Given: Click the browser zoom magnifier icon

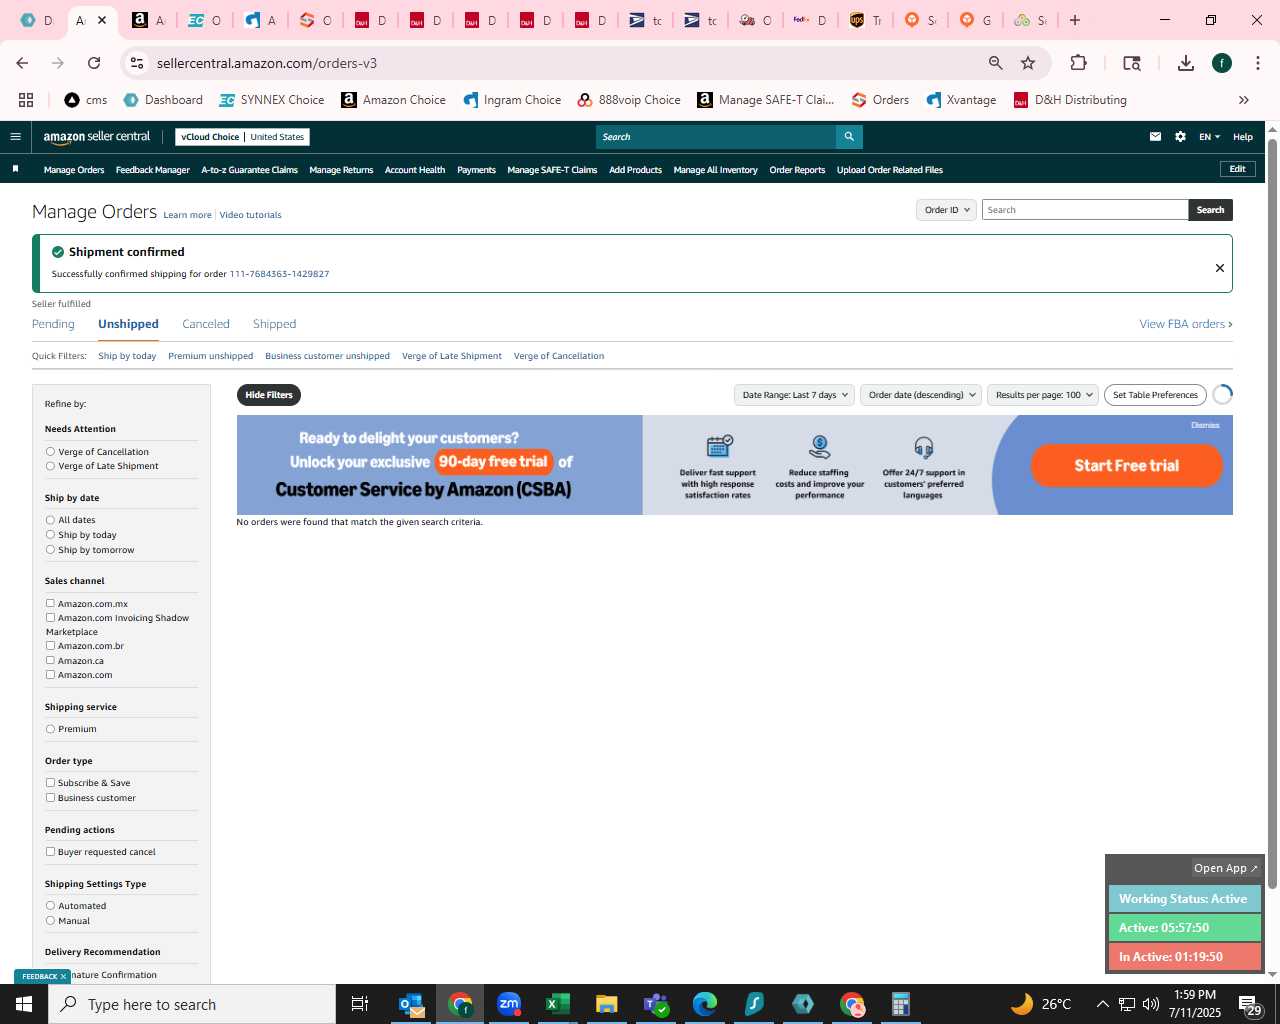Looking at the screenshot, I should pyautogui.click(x=995, y=63).
